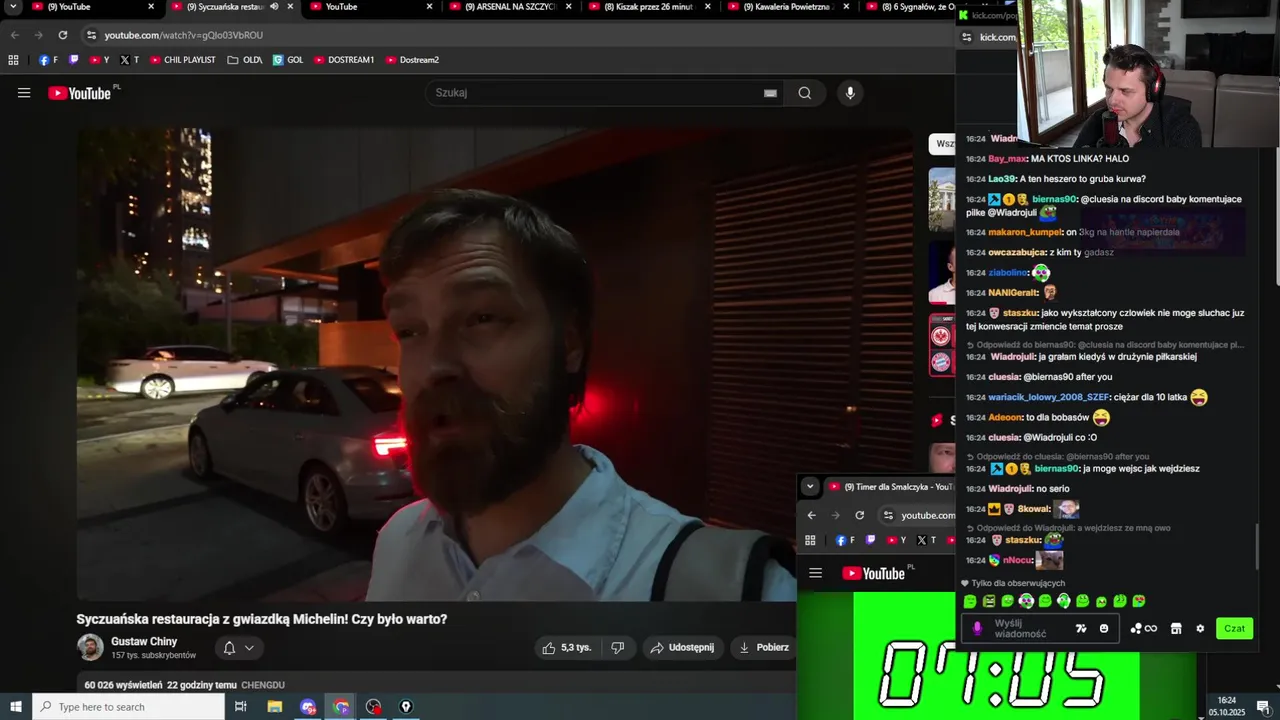Click the Pobierz download button
The height and width of the screenshot is (720, 1280).
(763, 648)
